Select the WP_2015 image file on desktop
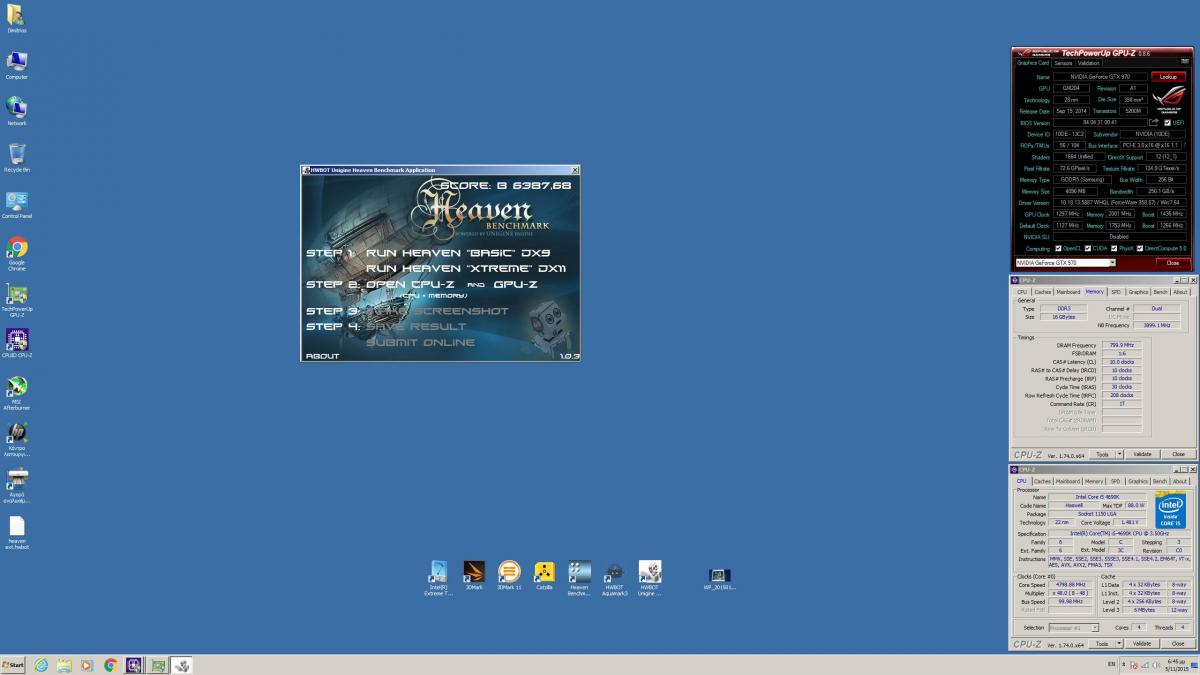The image size is (1200, 675). click(719, 579)
